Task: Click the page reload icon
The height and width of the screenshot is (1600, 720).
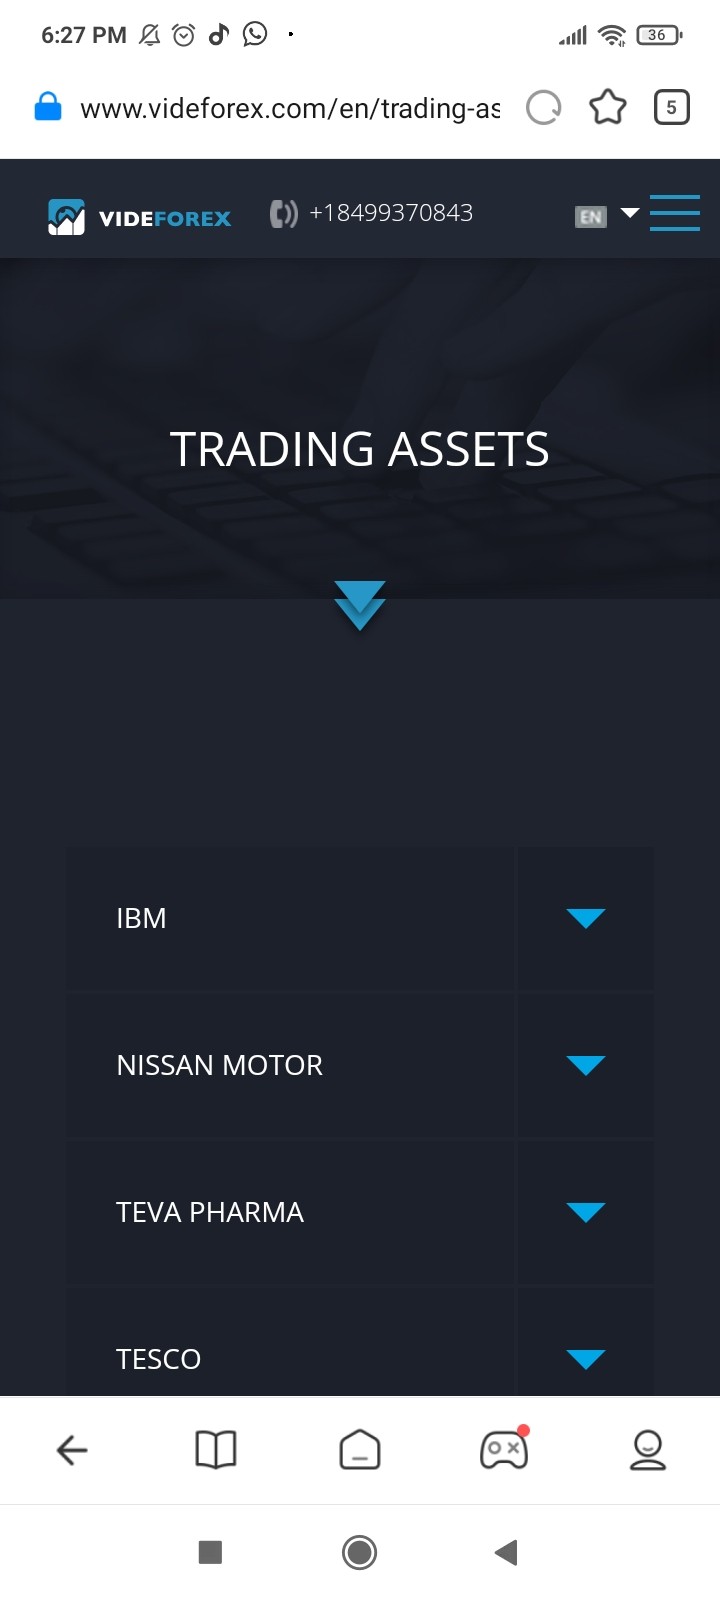Action: (543, 107)
